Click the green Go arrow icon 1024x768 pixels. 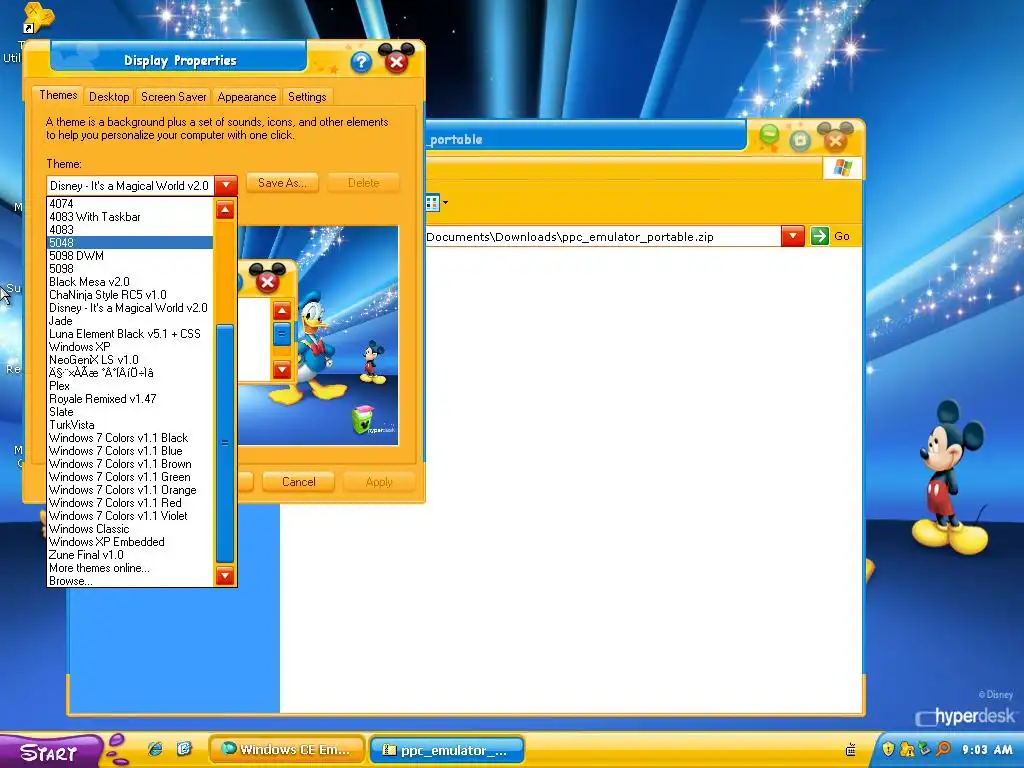819,236
